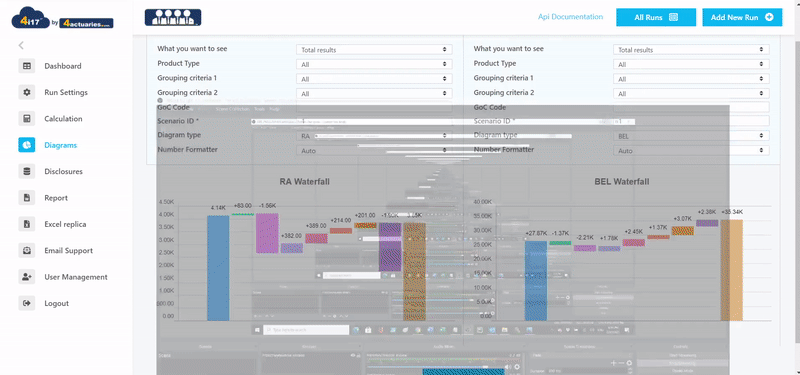The height and width of the screenshot is (375, 800).
Task: Click the +27.87K blue bar in BEL Waterfall
Action: [x=536, y=281]
